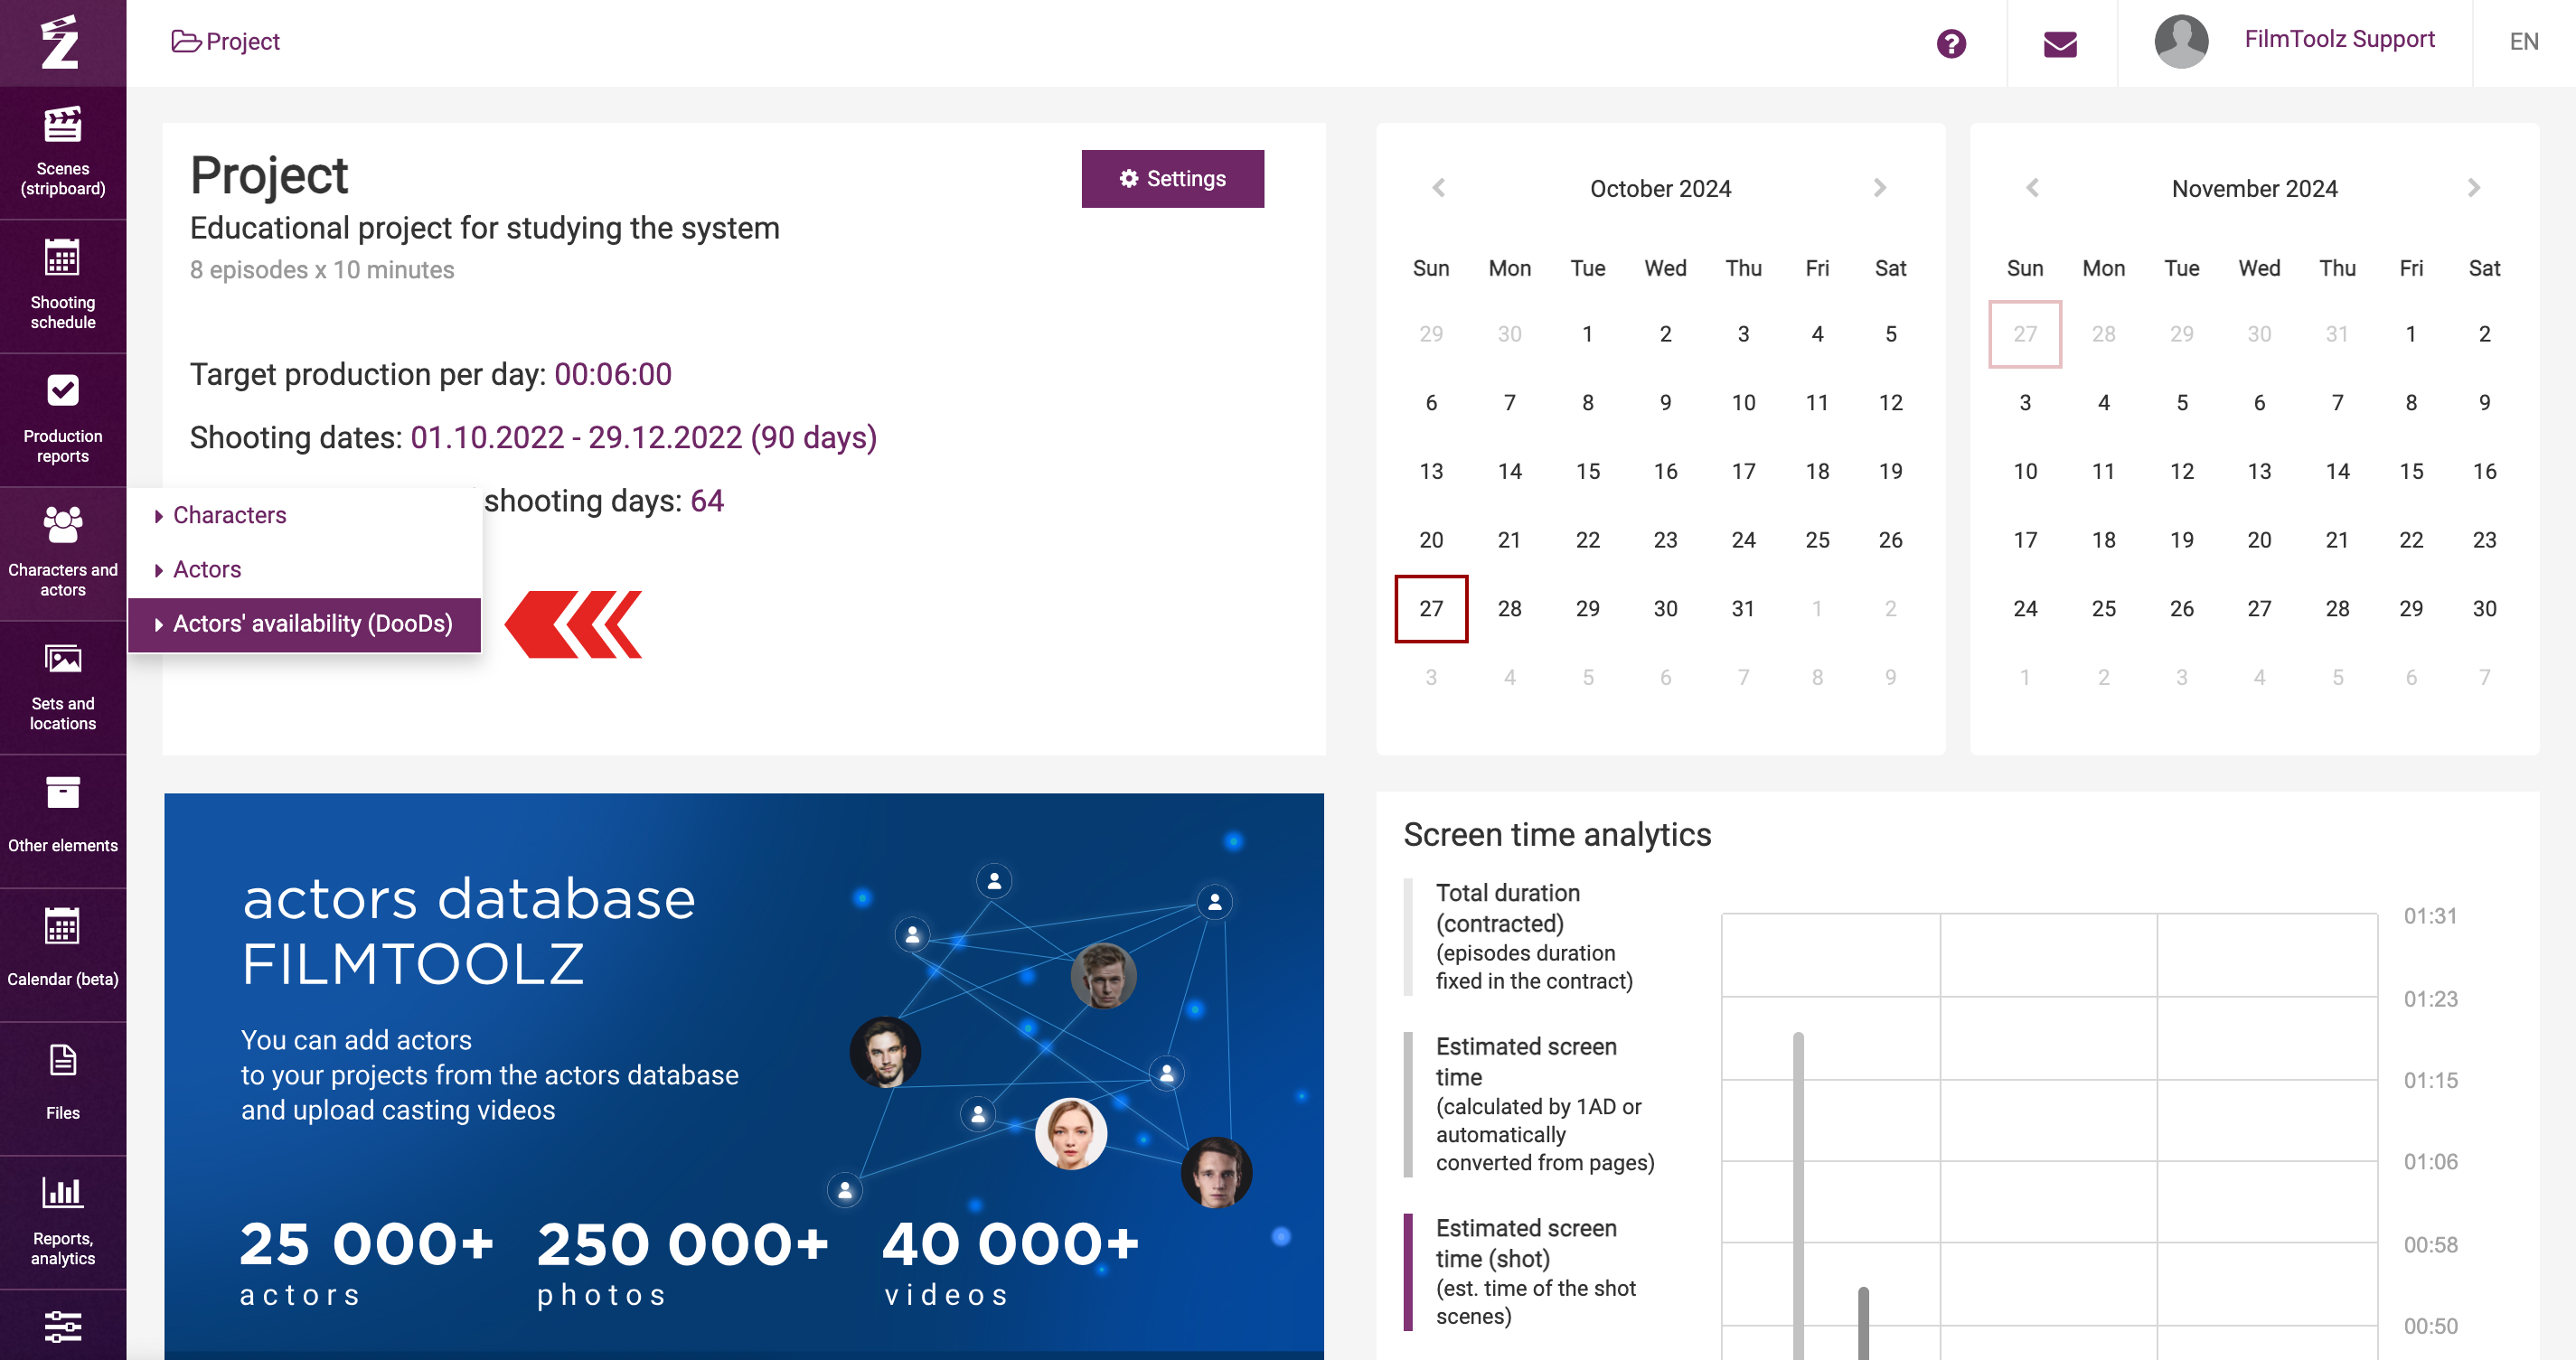2576x1360 pixels.
Task: Select greyed October 27 in November calendar
Action: tap(2025, 334)
